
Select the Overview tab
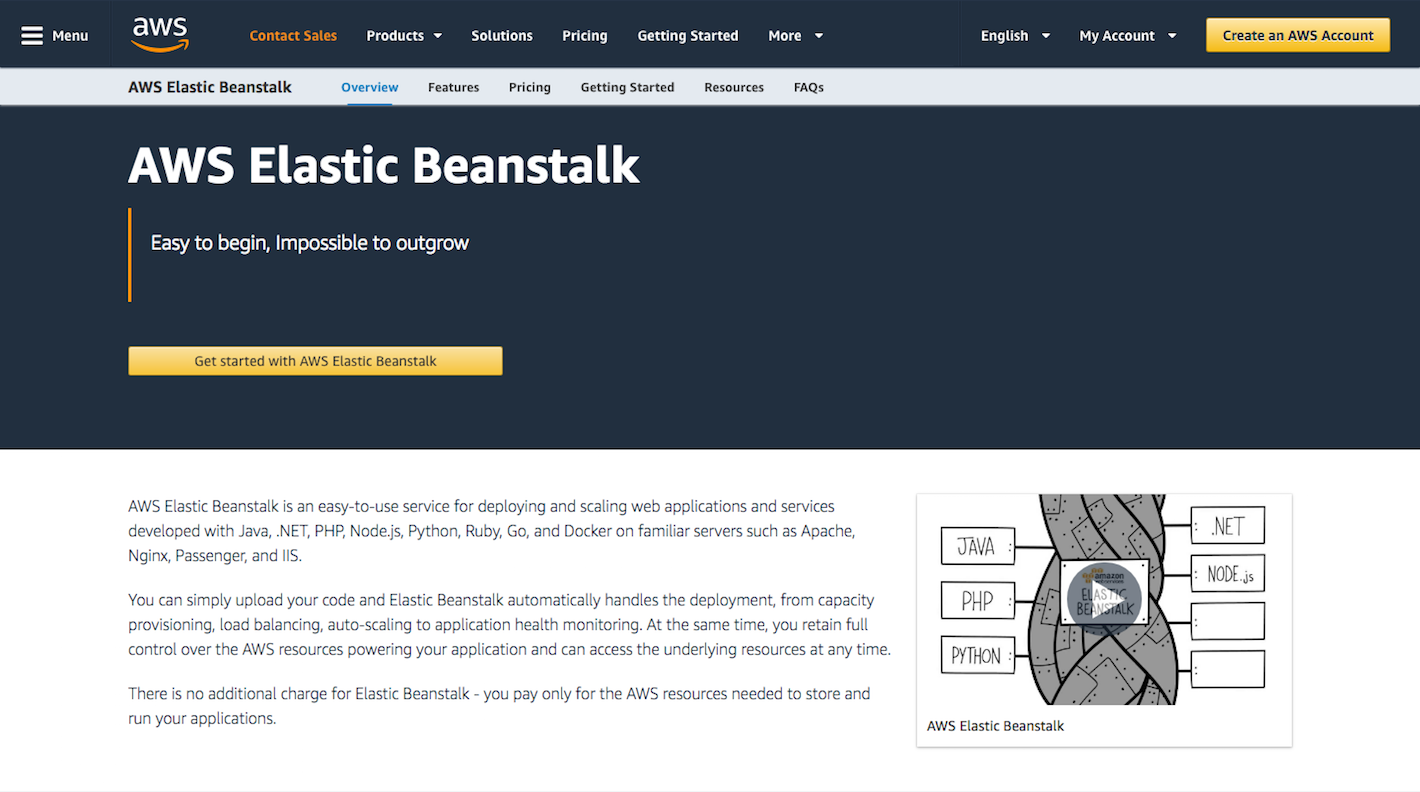click(370, 87)
